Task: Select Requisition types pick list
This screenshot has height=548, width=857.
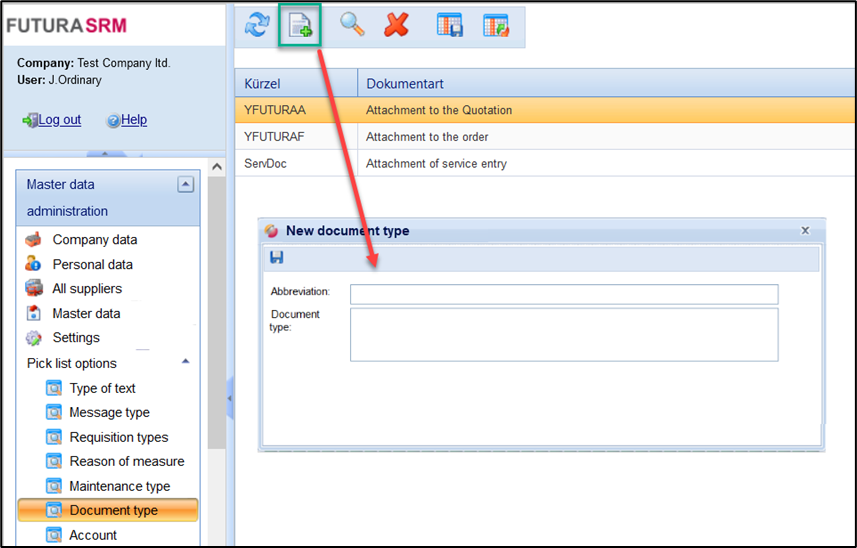Action: pos(118,437)
